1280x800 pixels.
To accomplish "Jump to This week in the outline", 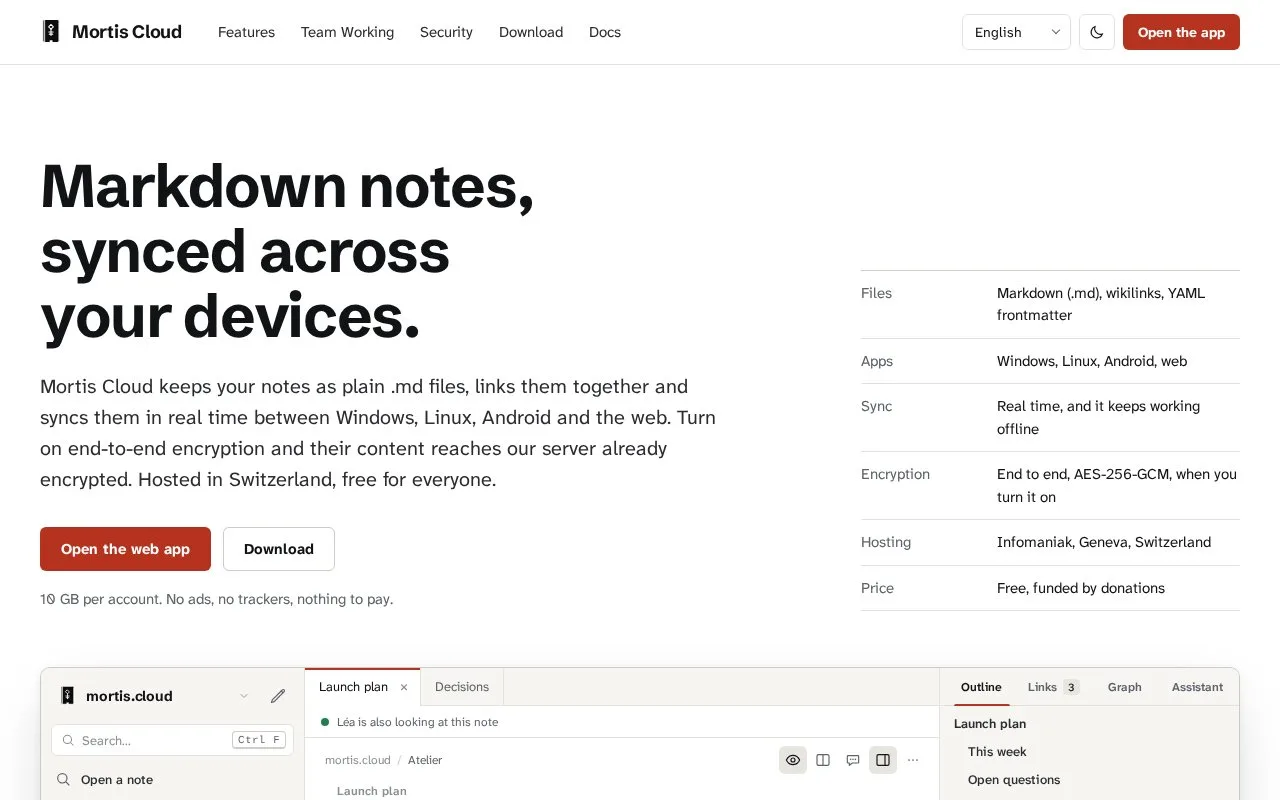I will (997, 752).
